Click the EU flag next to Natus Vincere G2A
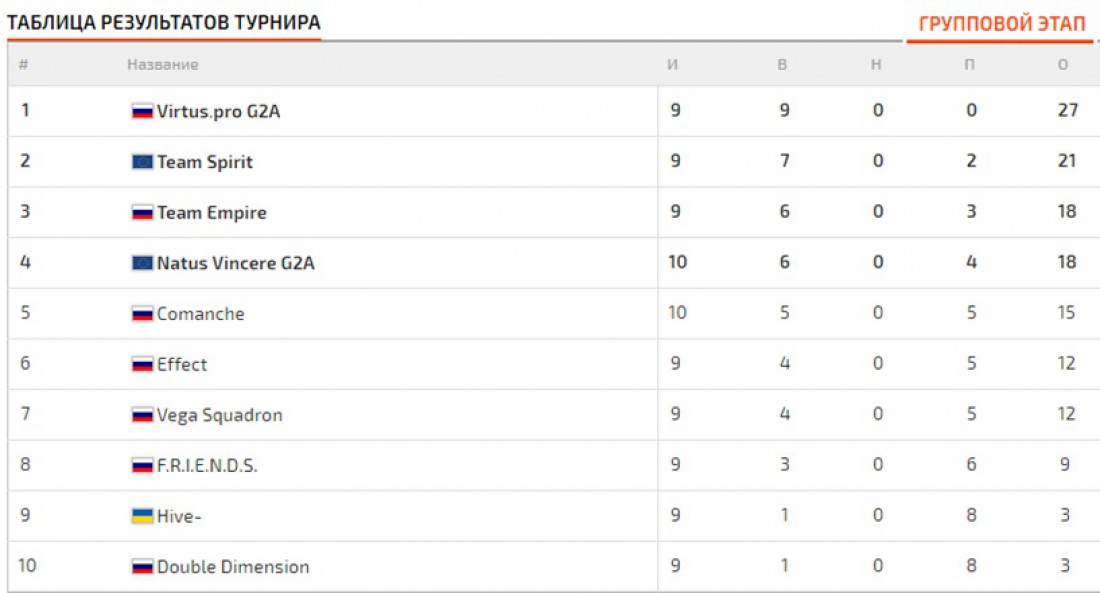 [x=142, y=263]
